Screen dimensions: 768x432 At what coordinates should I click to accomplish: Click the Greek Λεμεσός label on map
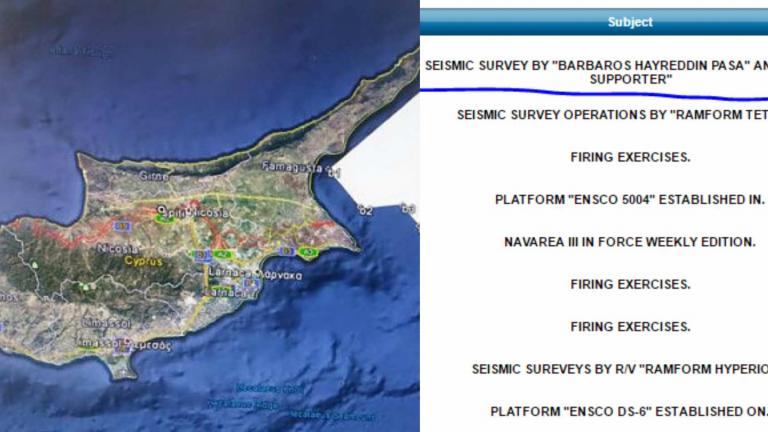151,345
